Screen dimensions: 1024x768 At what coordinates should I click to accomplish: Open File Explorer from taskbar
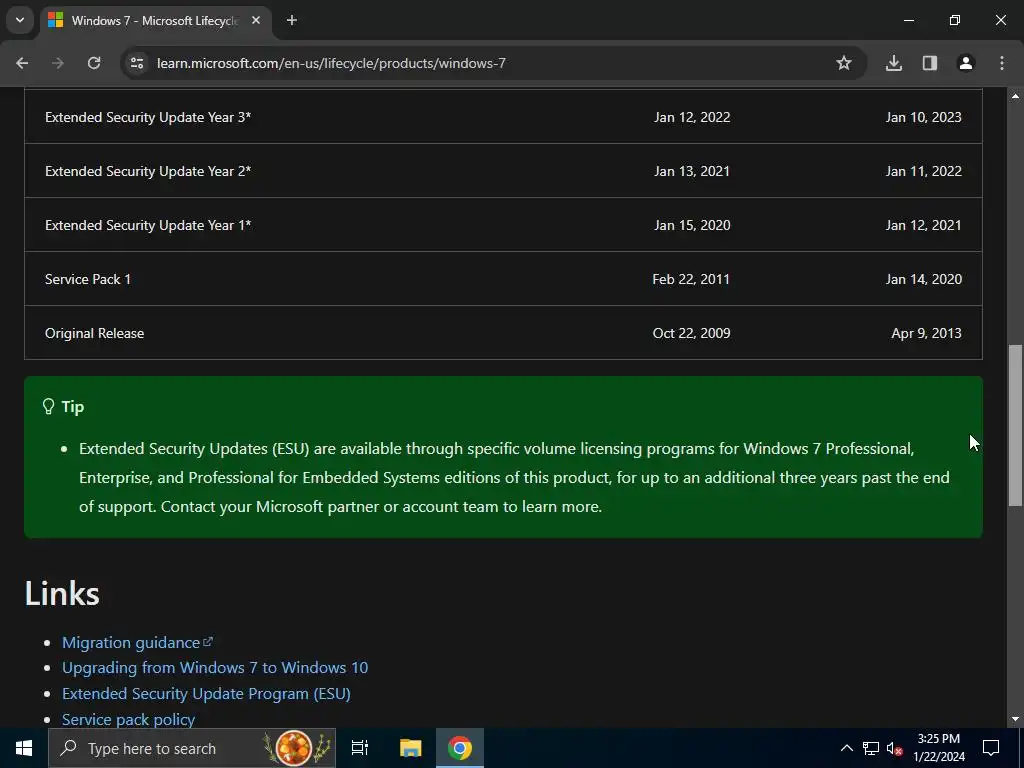(410, 748)
